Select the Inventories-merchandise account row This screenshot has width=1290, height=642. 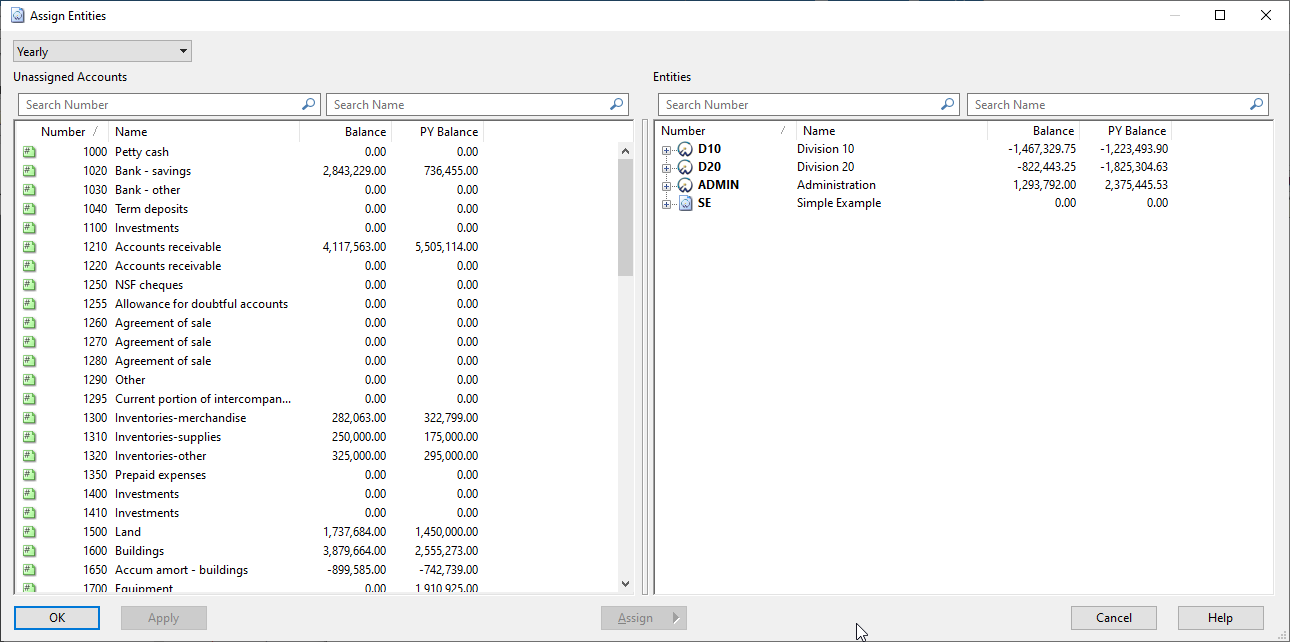click(x=180, y=418)
